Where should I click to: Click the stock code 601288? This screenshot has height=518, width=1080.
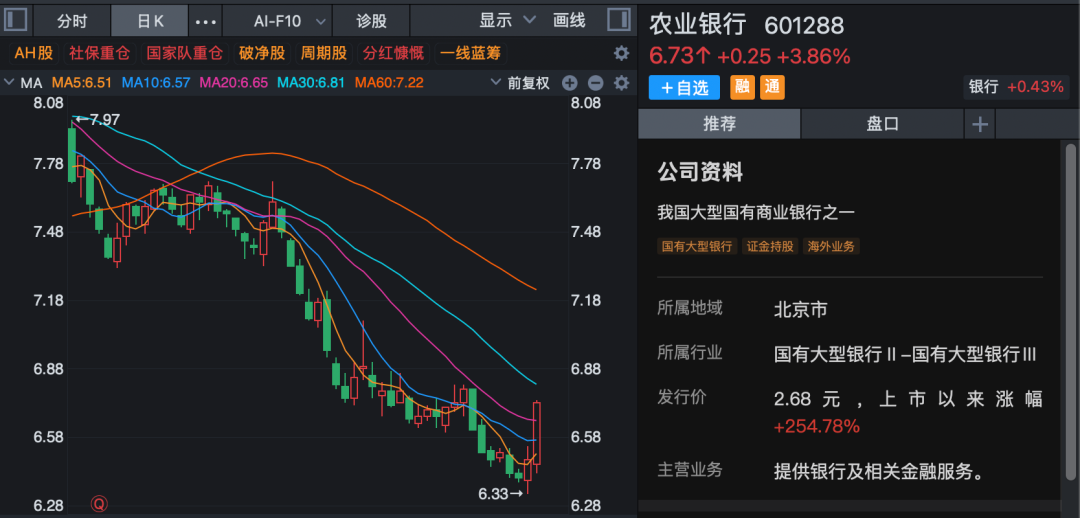(804, 25)
